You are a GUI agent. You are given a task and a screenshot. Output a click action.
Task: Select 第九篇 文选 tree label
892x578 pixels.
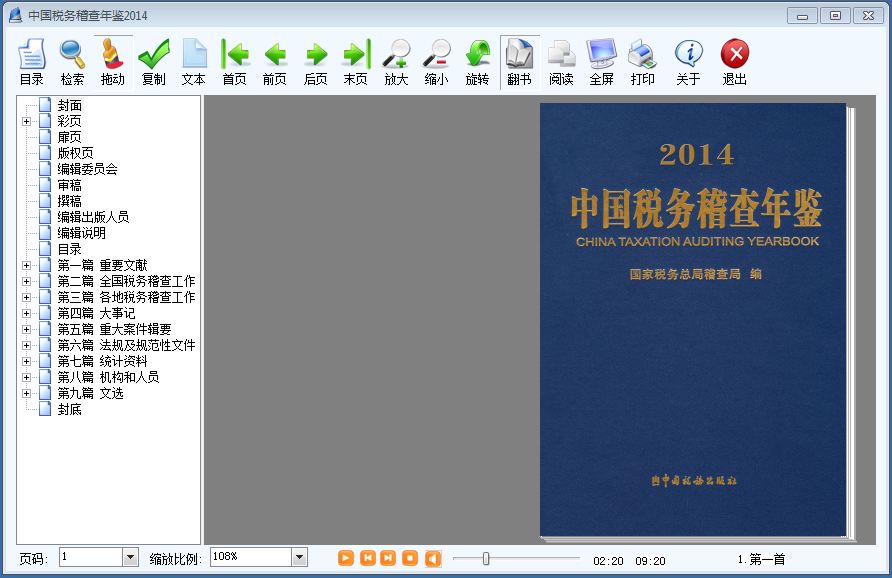coord(90,393)
